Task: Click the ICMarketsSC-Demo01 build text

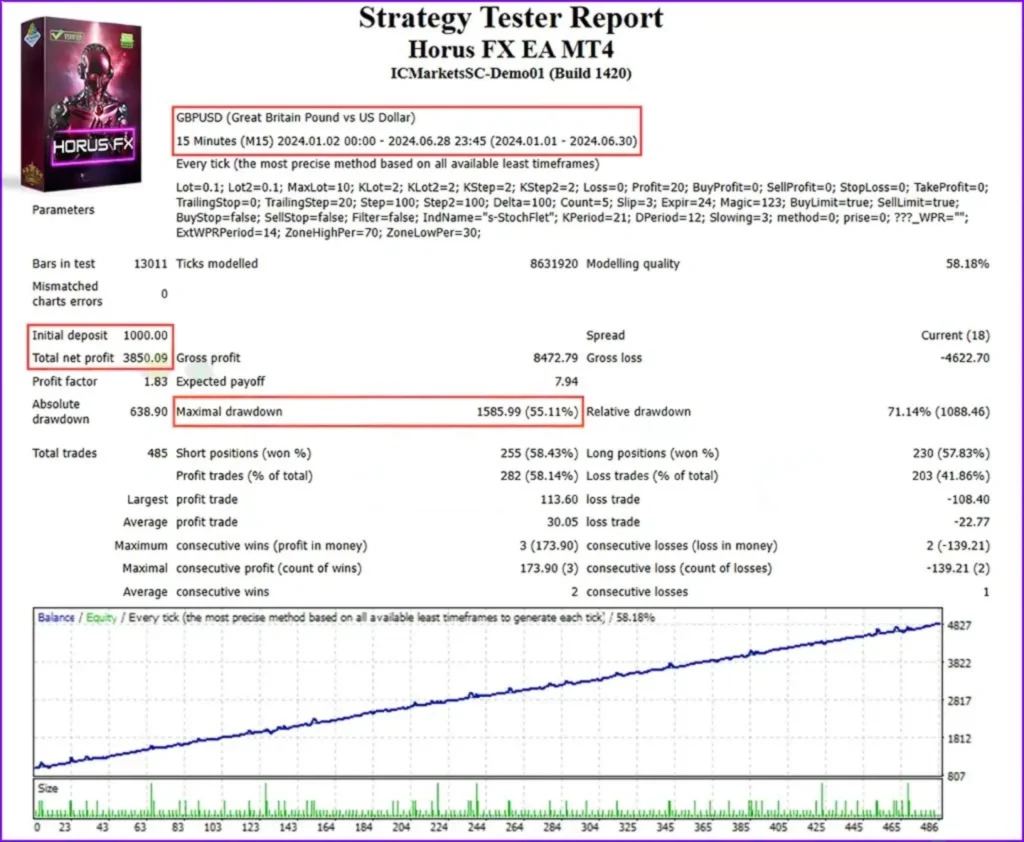Action: 511,73
